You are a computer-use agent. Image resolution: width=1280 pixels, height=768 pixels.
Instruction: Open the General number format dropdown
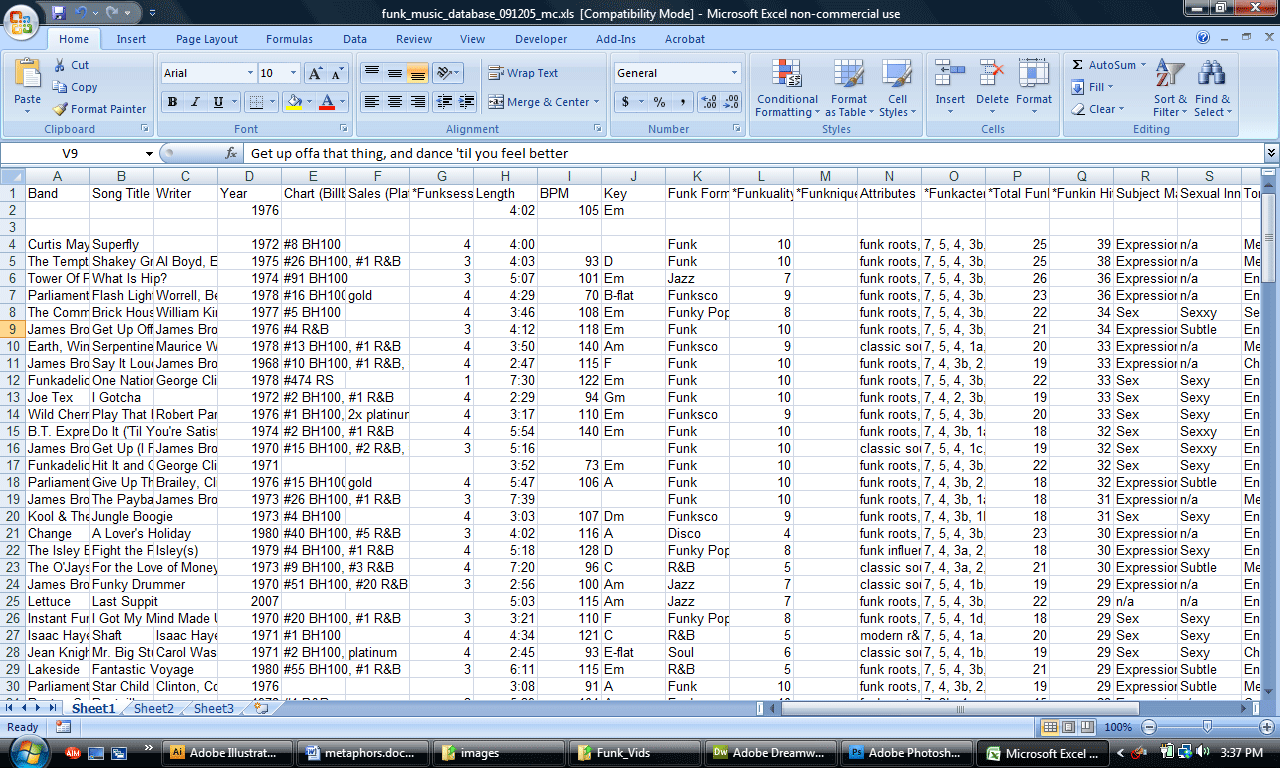tap(734, 73)
